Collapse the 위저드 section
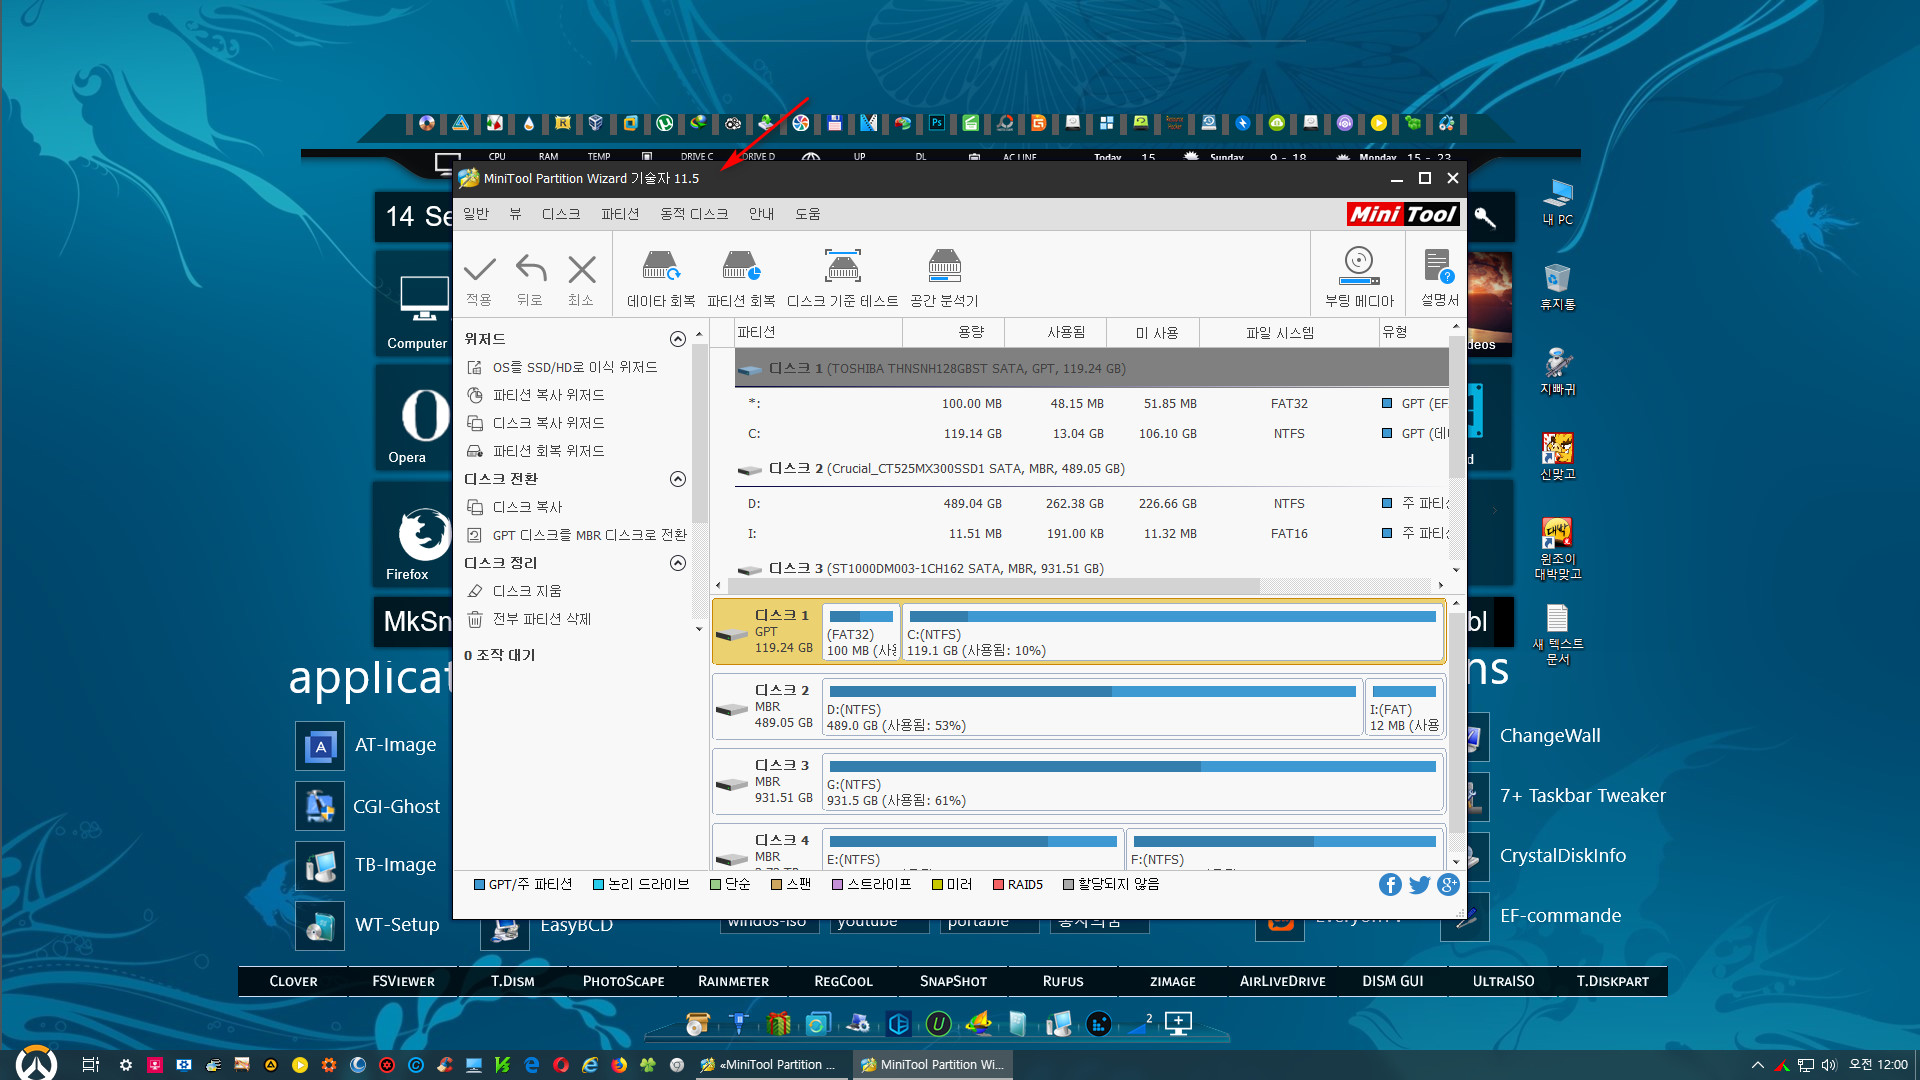The image size is (1920, 1080). [x=677, y=339]
